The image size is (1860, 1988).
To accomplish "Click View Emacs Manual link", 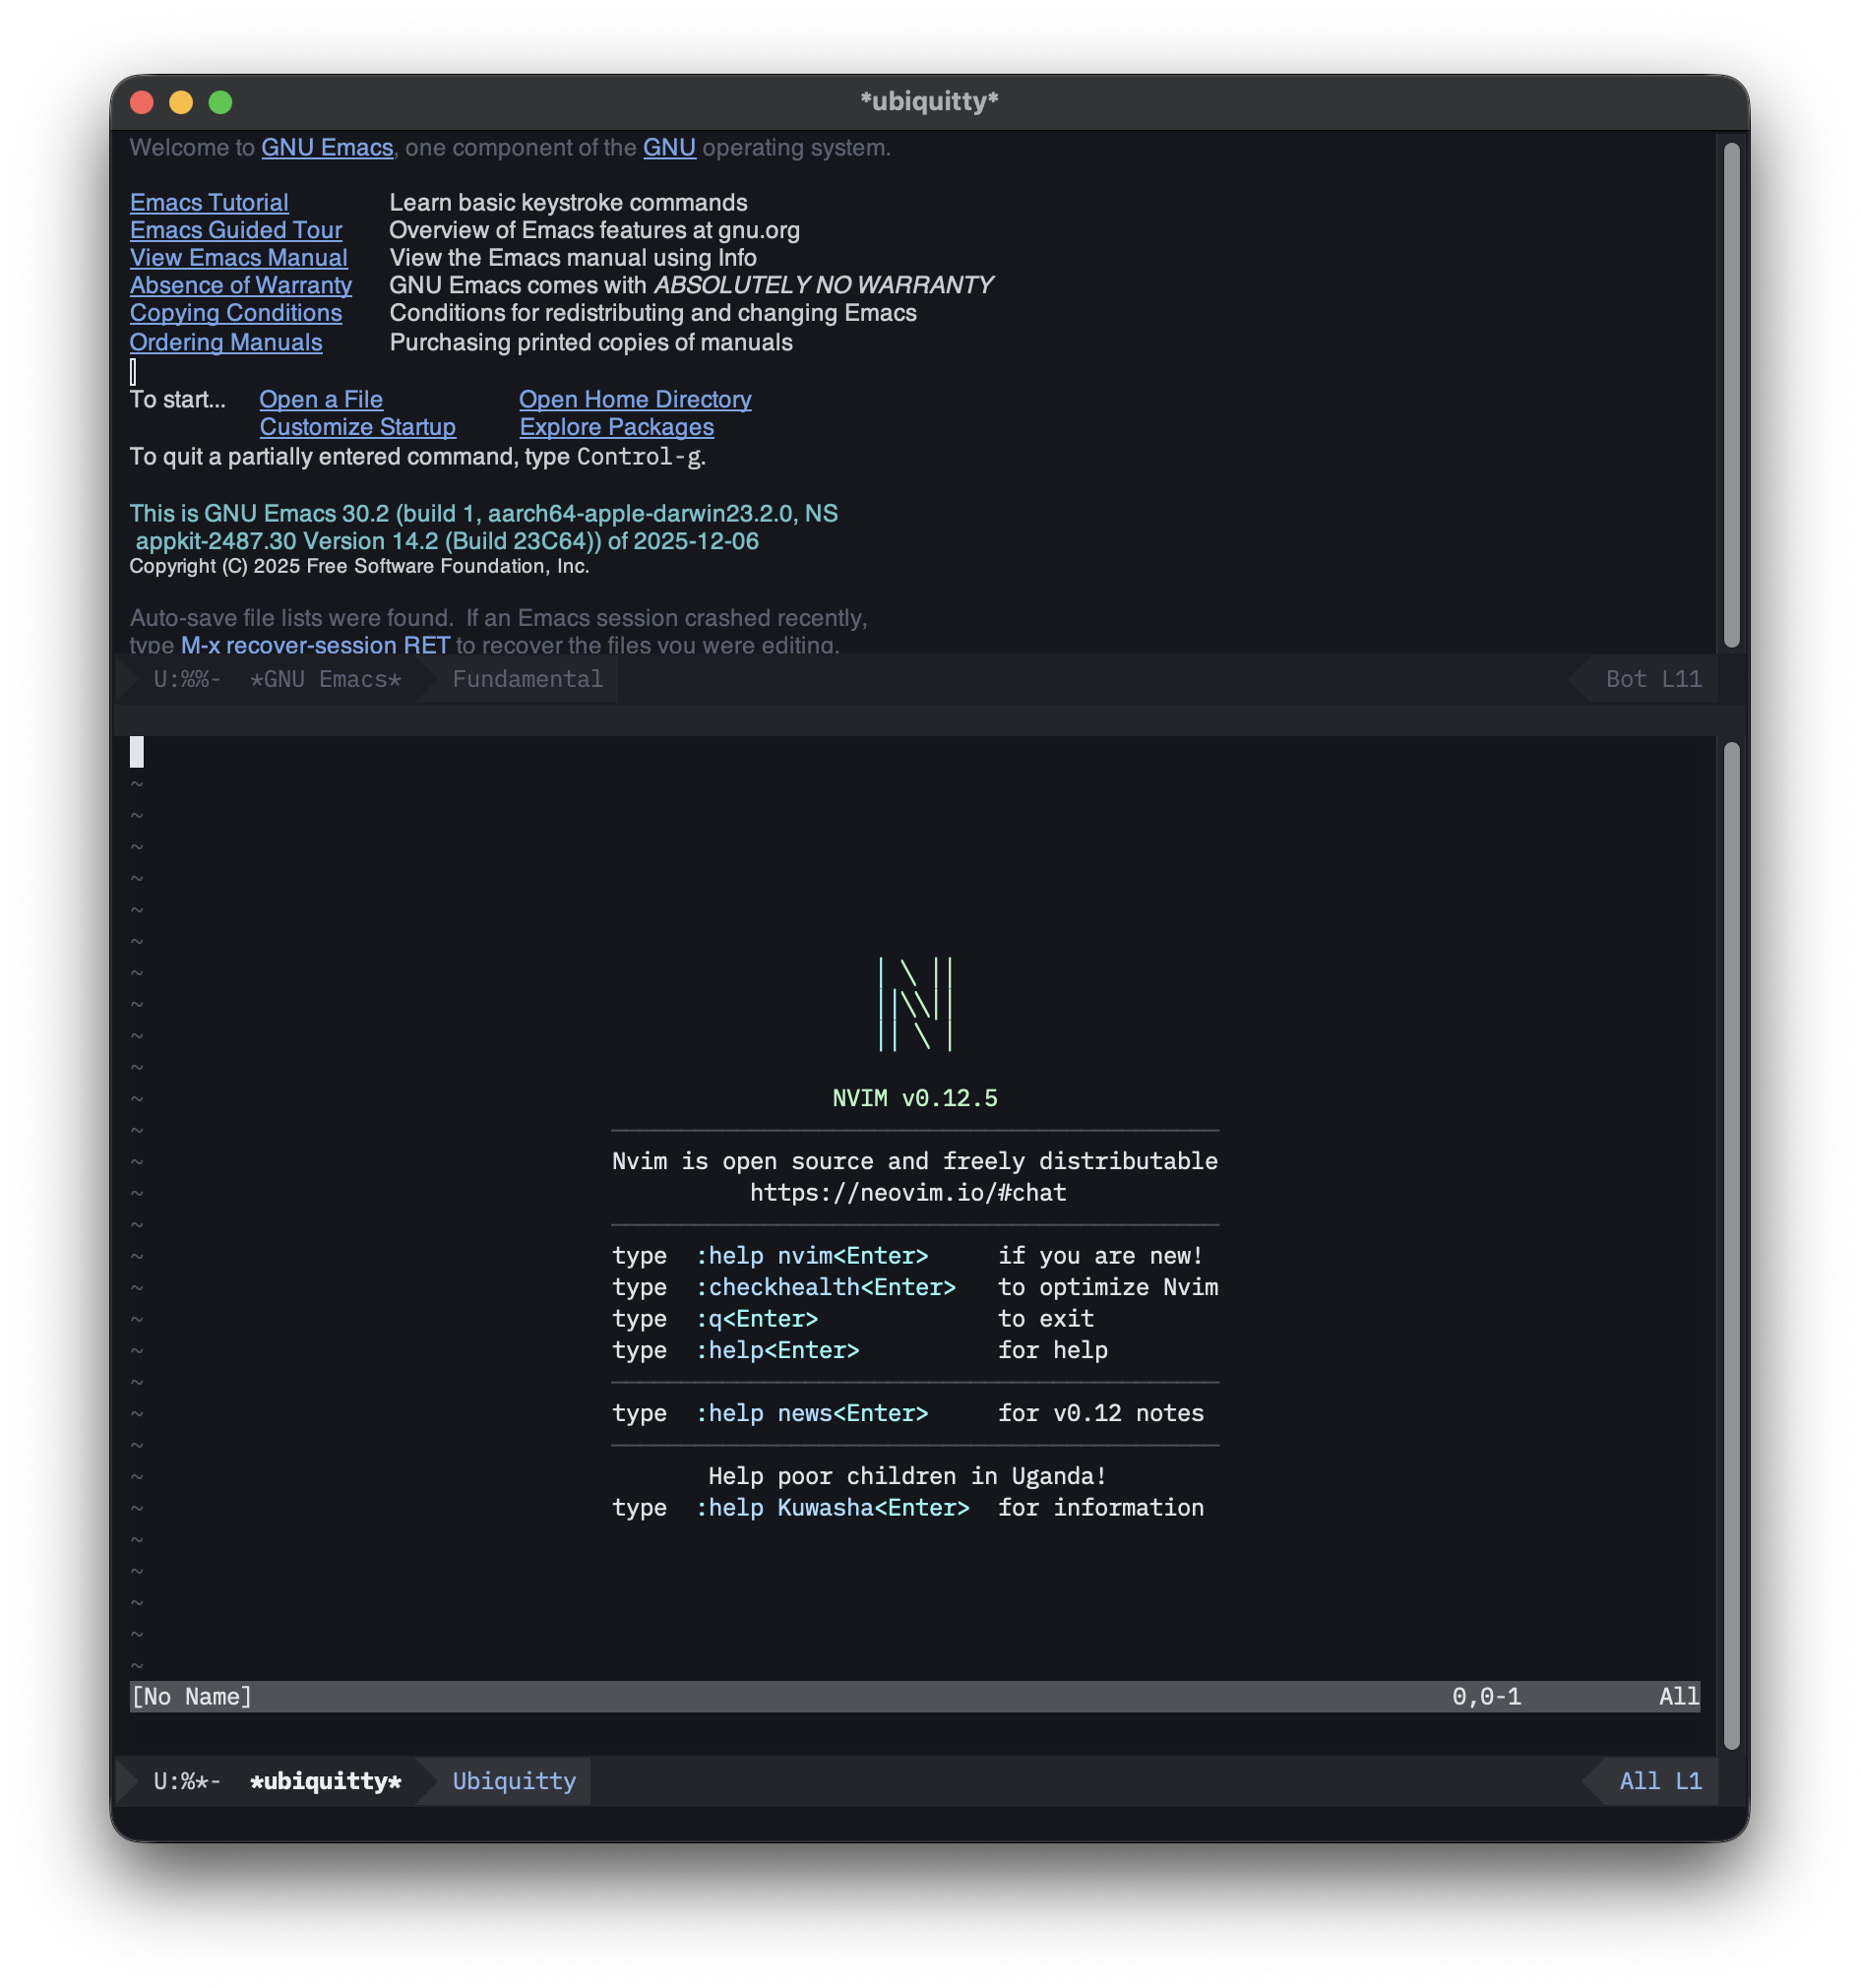I will click(x=239, y=258).
